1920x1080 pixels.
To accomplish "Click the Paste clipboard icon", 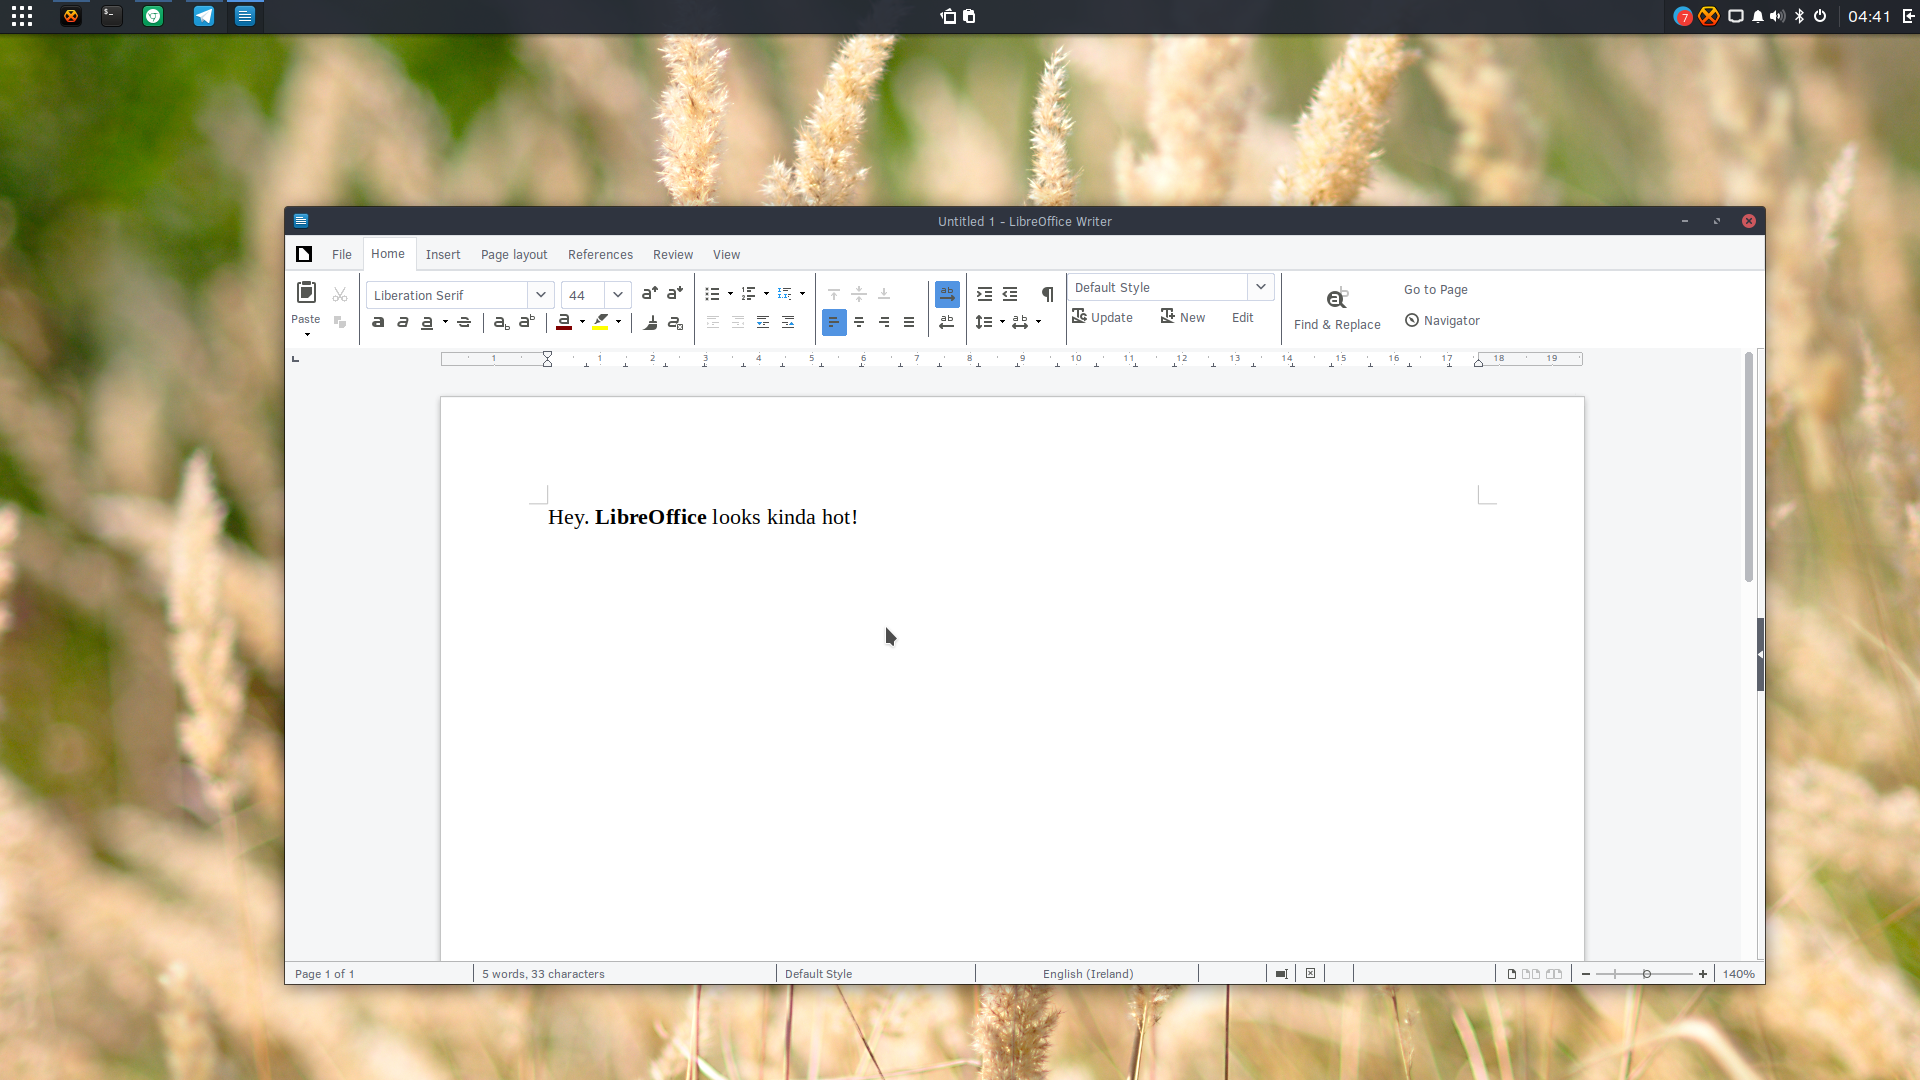I will [306, 292].
